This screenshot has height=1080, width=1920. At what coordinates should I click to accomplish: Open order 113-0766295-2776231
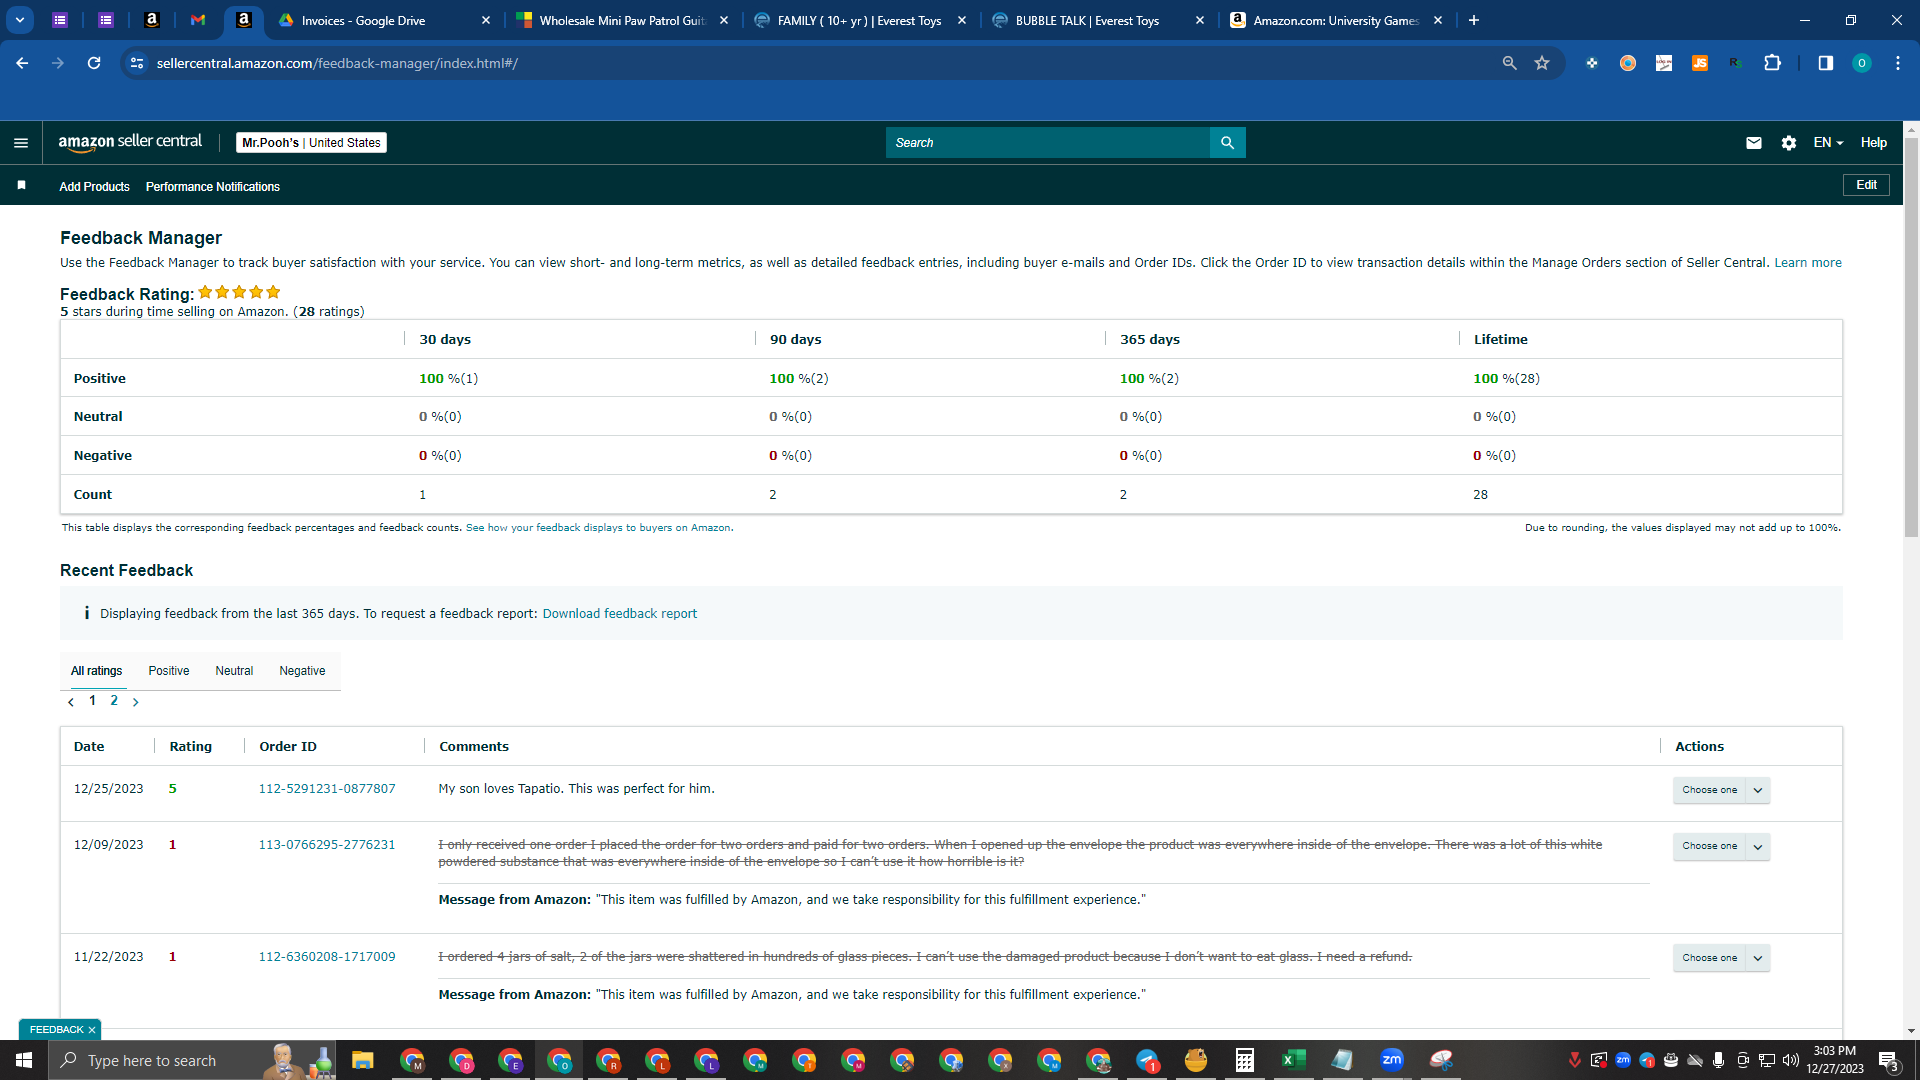[327, 845]
